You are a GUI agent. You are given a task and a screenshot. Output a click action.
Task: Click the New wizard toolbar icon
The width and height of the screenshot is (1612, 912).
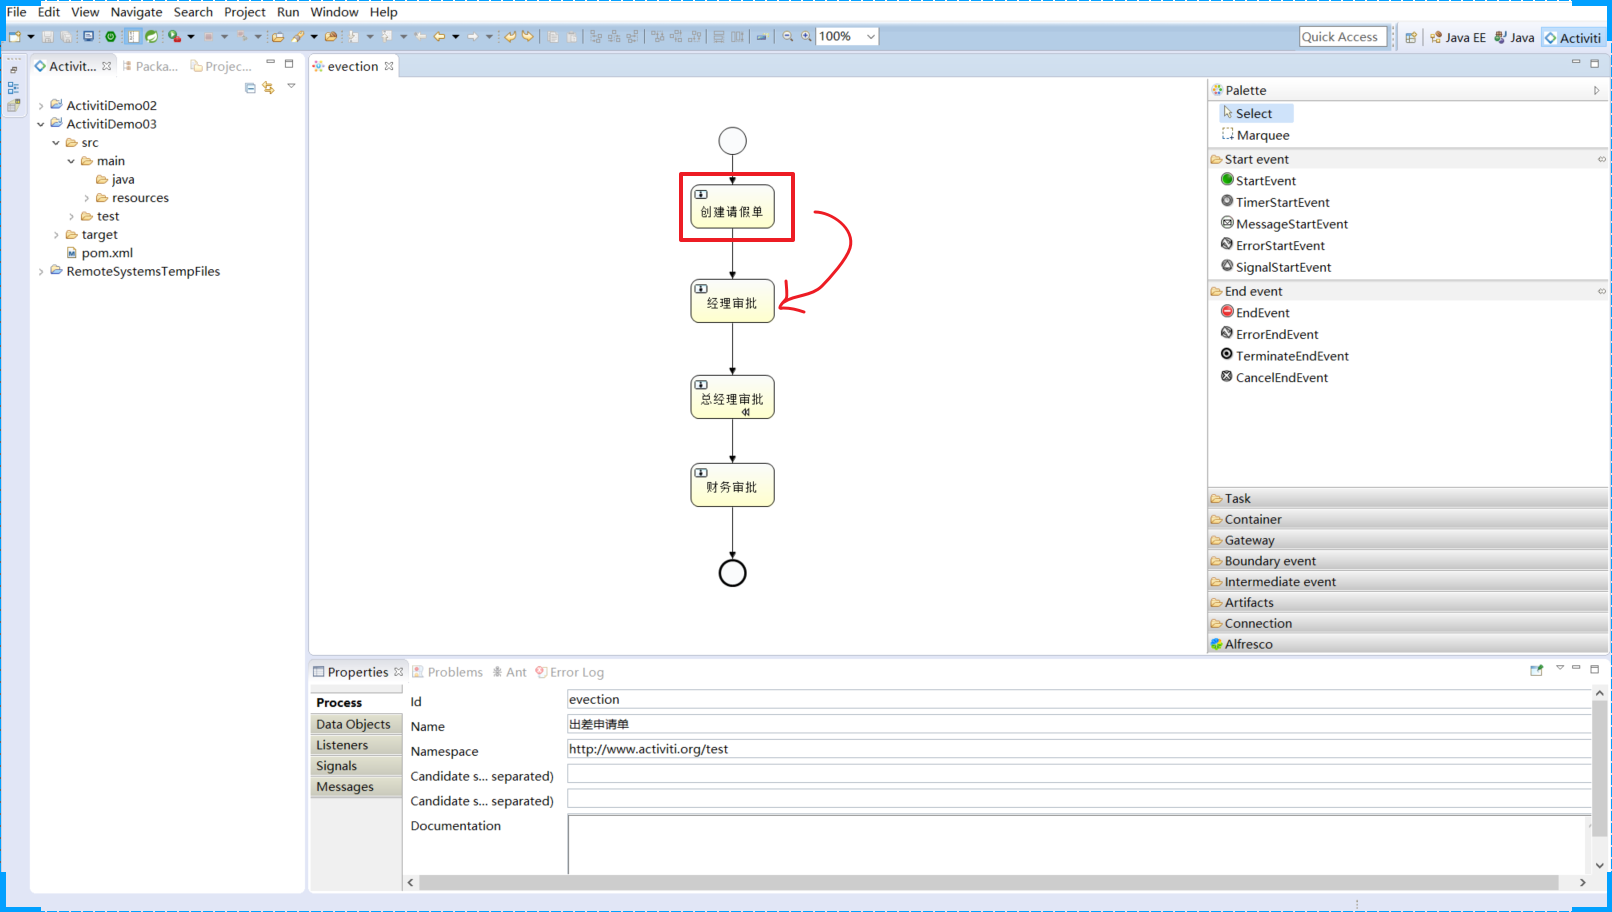pyautogui.click(x=15, y=37)
